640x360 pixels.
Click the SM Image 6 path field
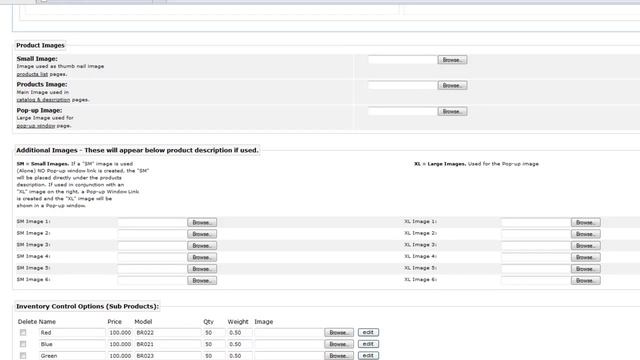click(x=152, y=280)
